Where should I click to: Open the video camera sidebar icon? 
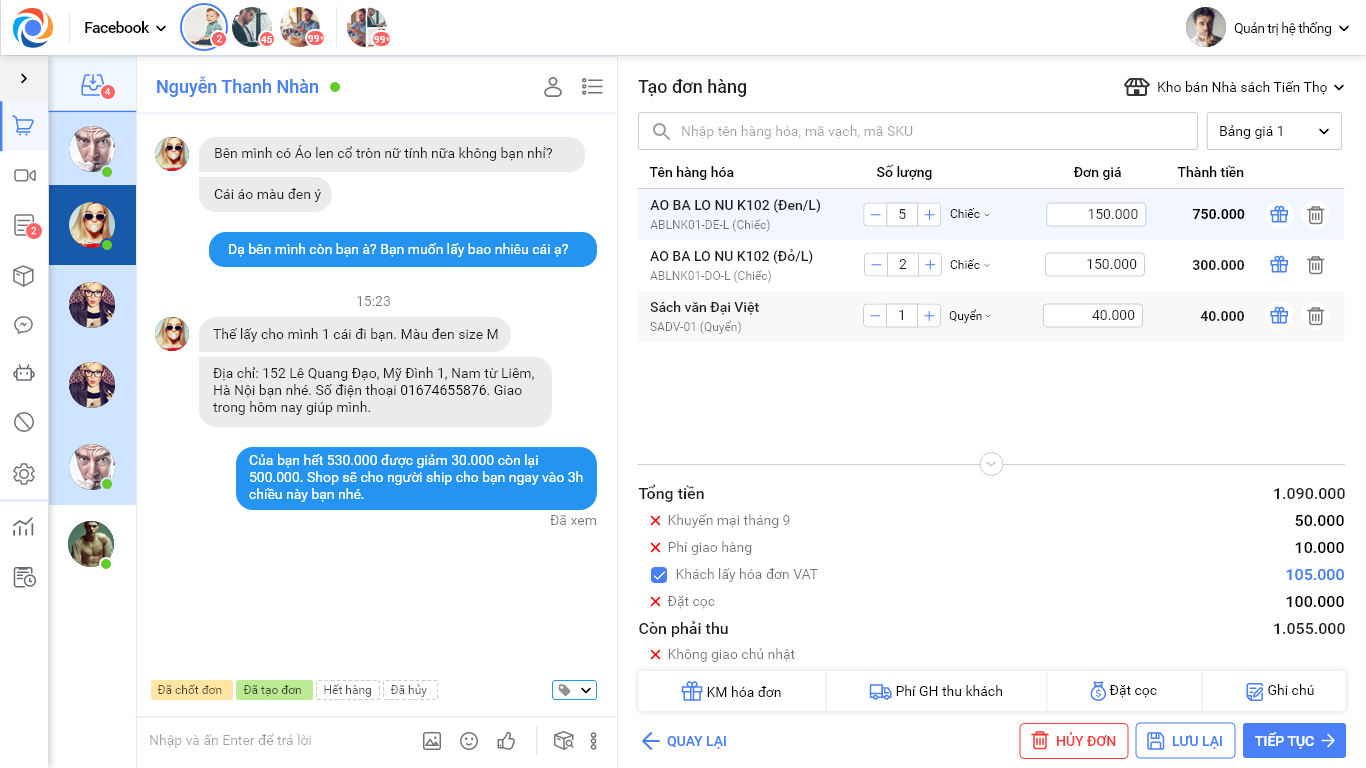coord(24,176)
